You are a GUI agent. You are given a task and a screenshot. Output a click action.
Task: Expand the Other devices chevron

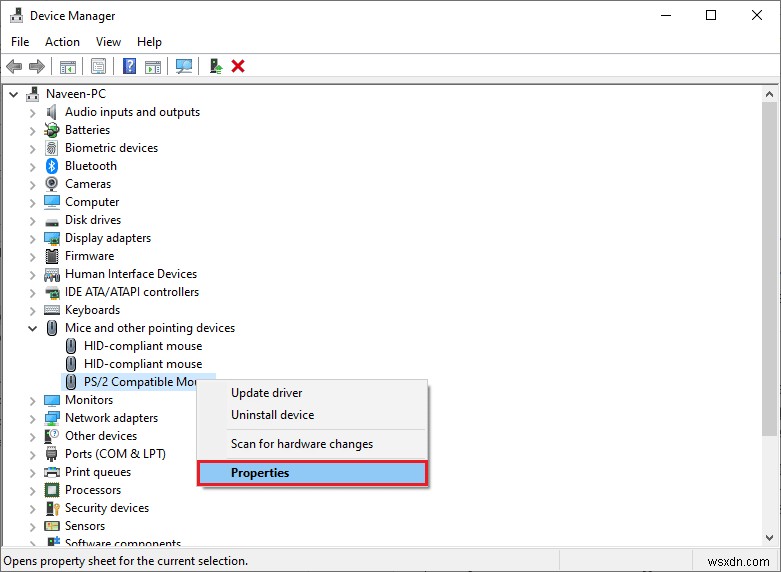tap(32, 436)
